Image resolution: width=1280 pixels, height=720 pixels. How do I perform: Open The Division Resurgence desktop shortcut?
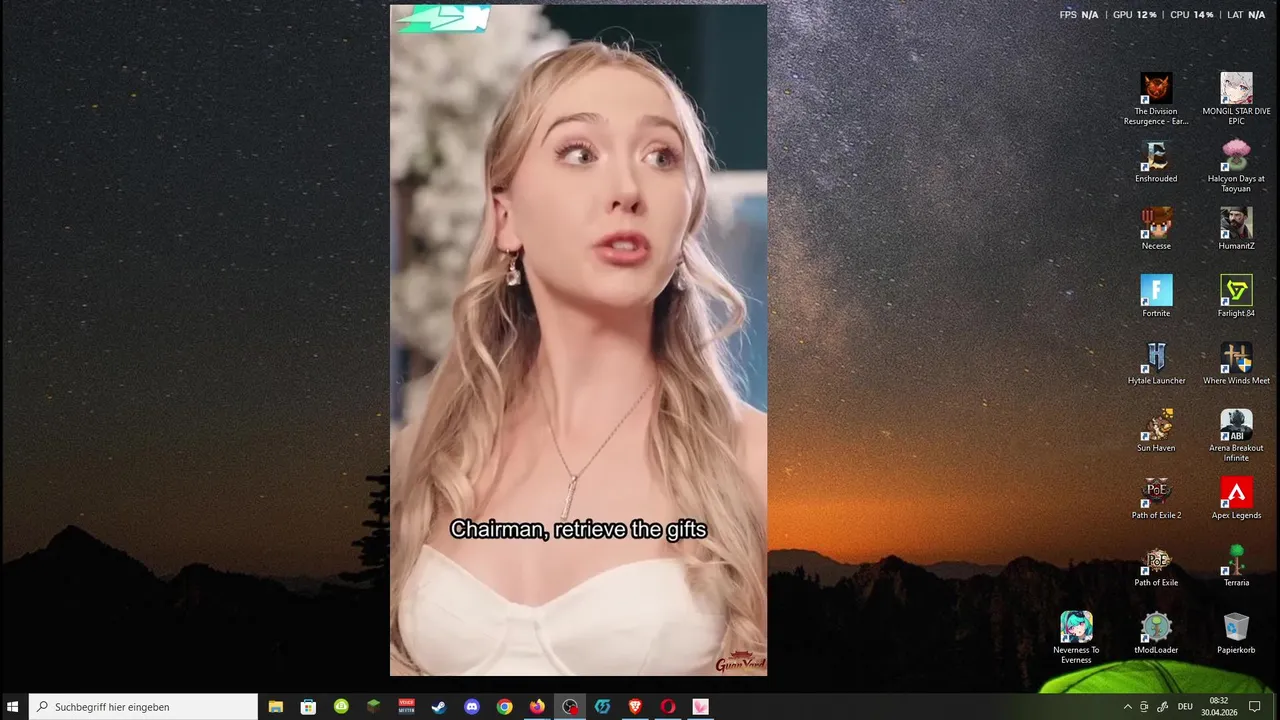1156,99
